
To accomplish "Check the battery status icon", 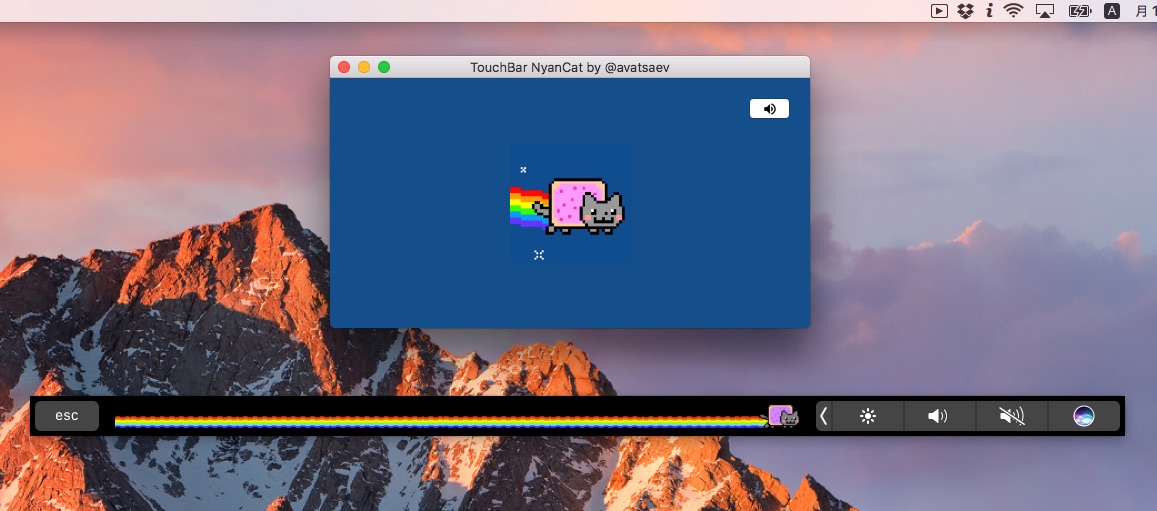I will 1080,11.
